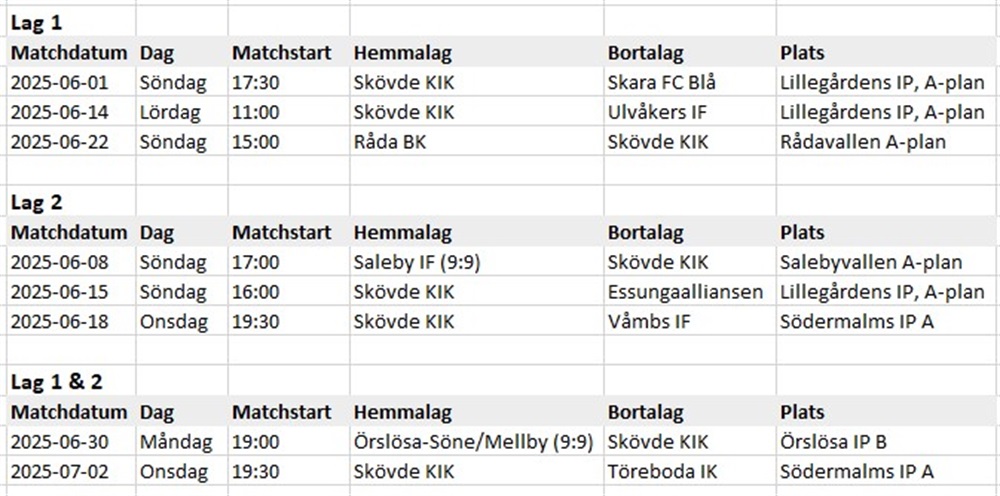The image size is (1000, 496).
Task: Select the date cell 2025-07-02
Action: click(x=72, y=472)
